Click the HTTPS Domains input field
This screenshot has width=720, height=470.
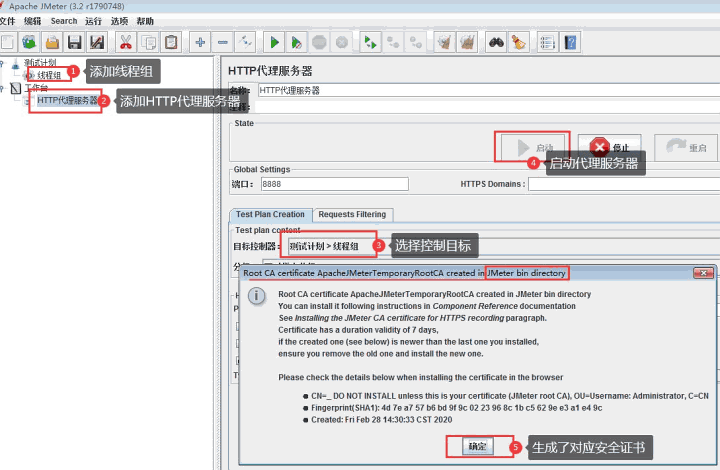point(624,184)
